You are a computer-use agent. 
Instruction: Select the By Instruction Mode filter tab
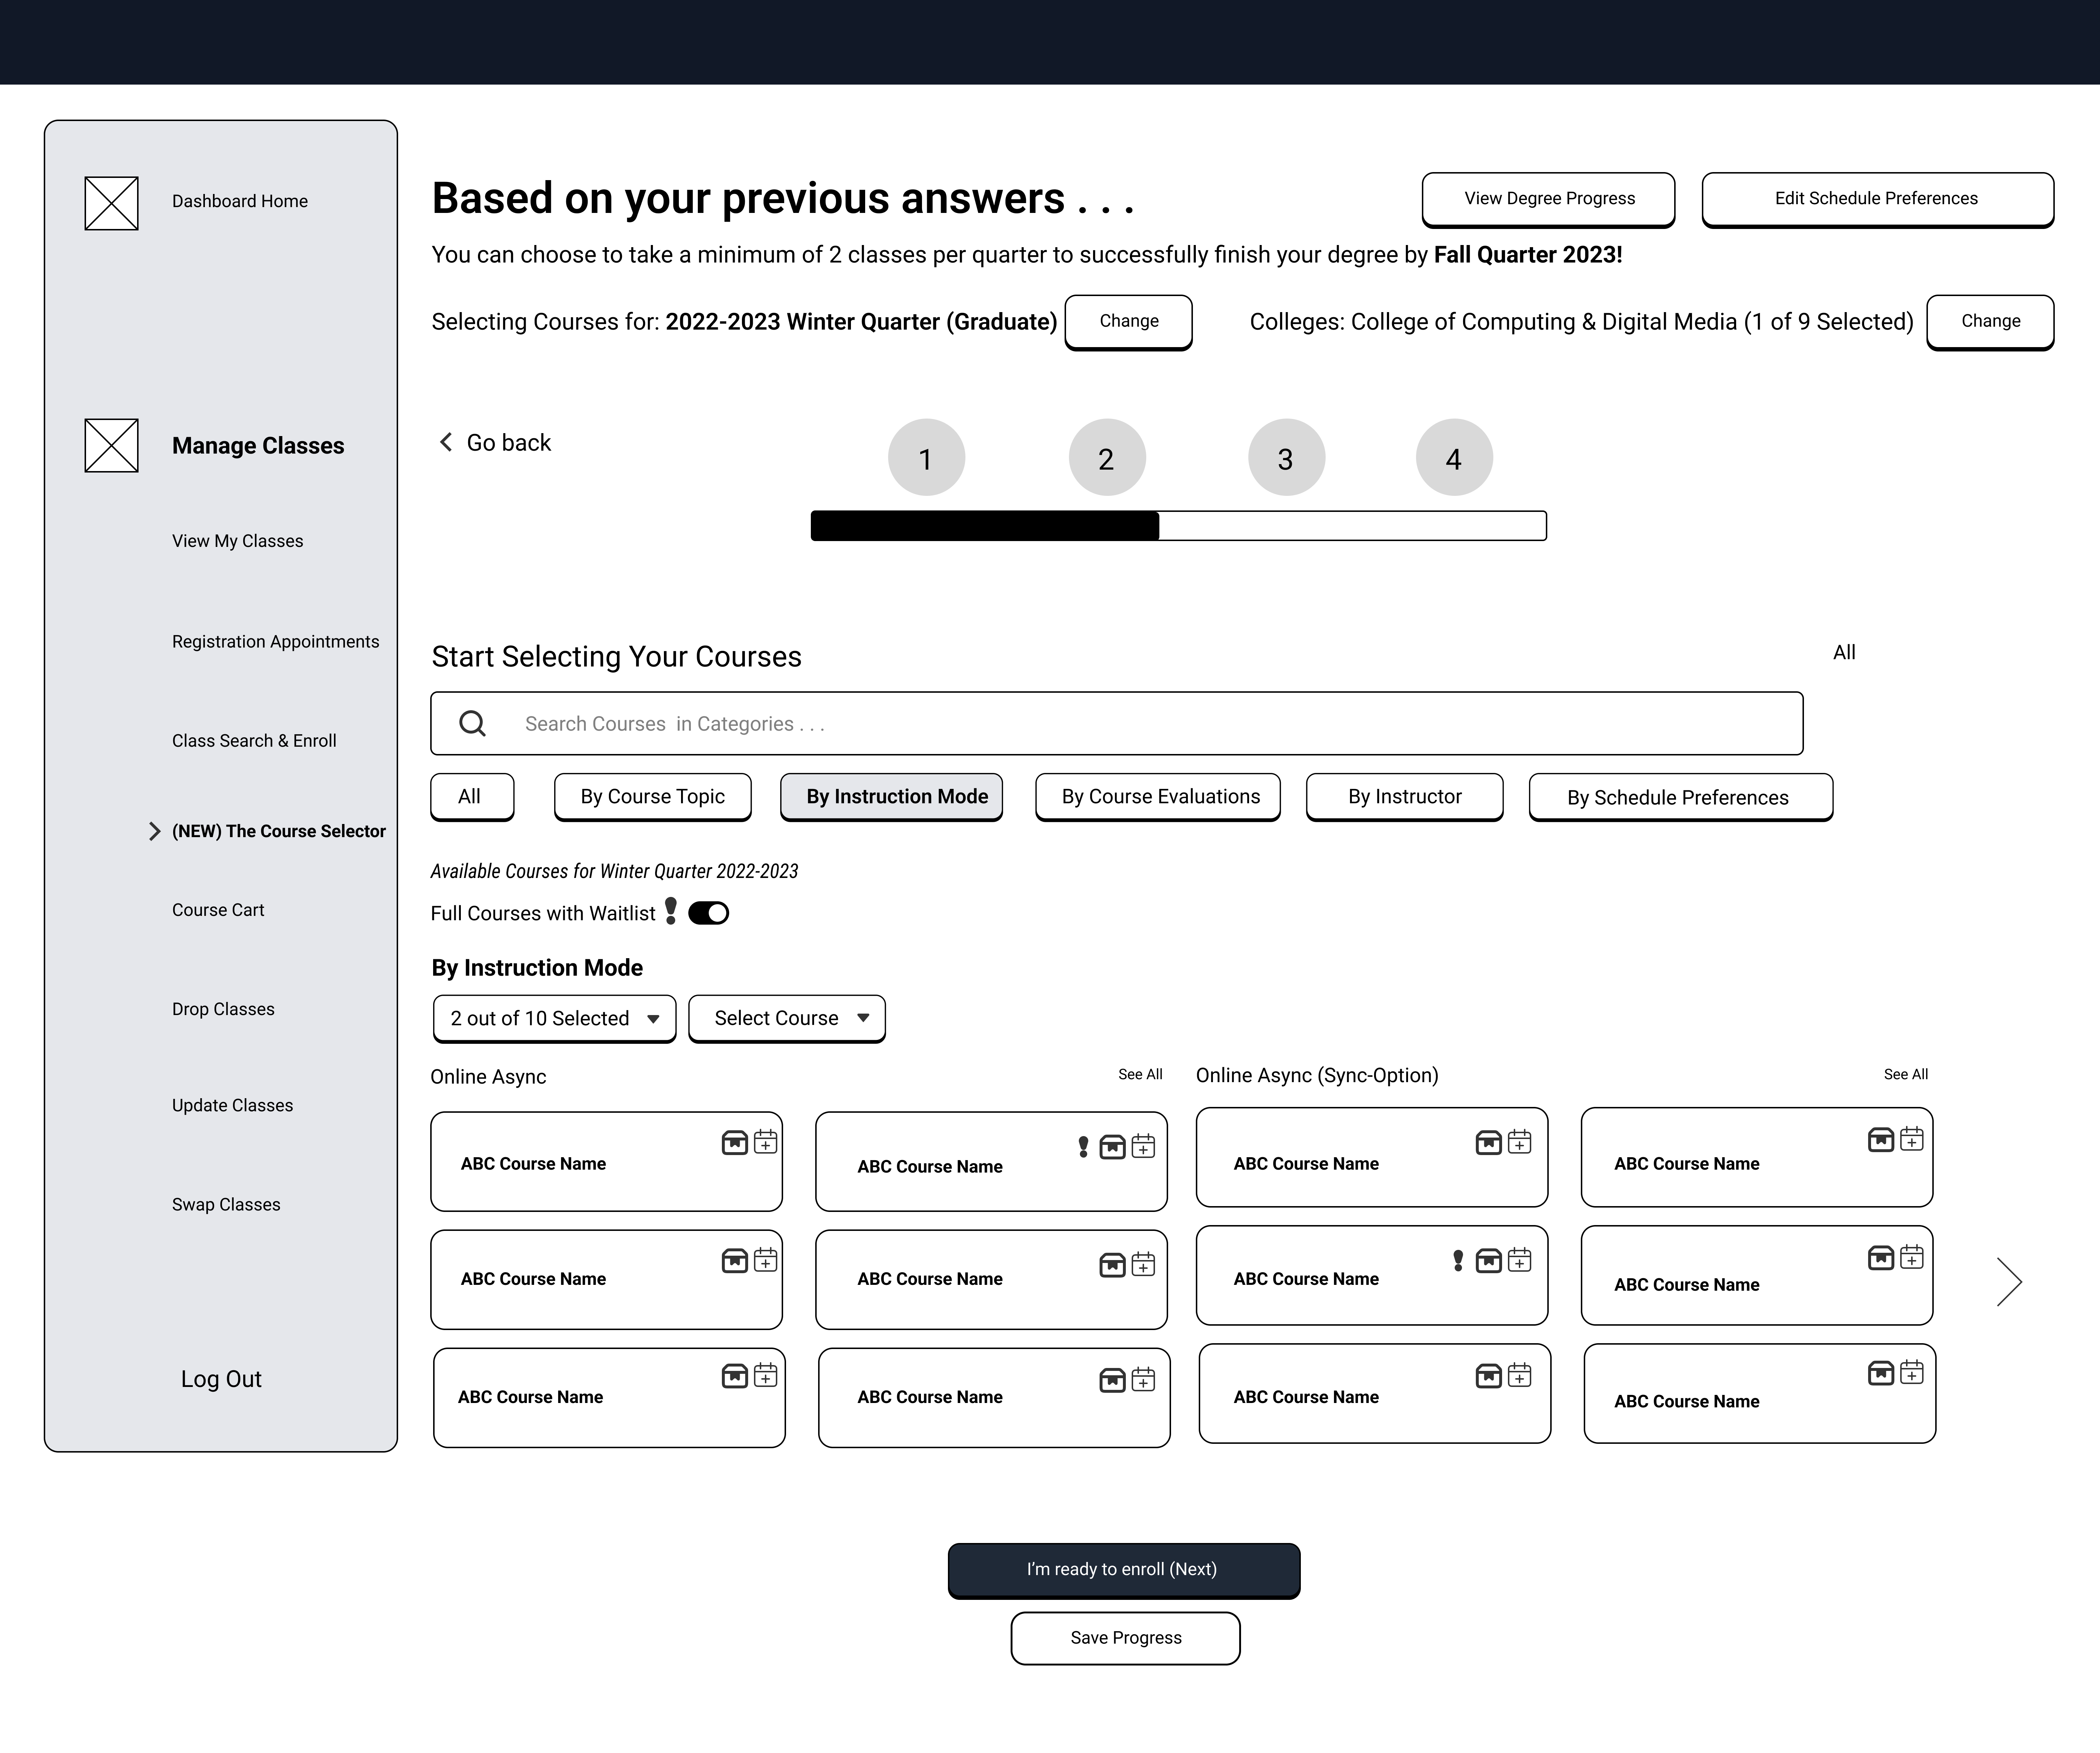point(895,797)
